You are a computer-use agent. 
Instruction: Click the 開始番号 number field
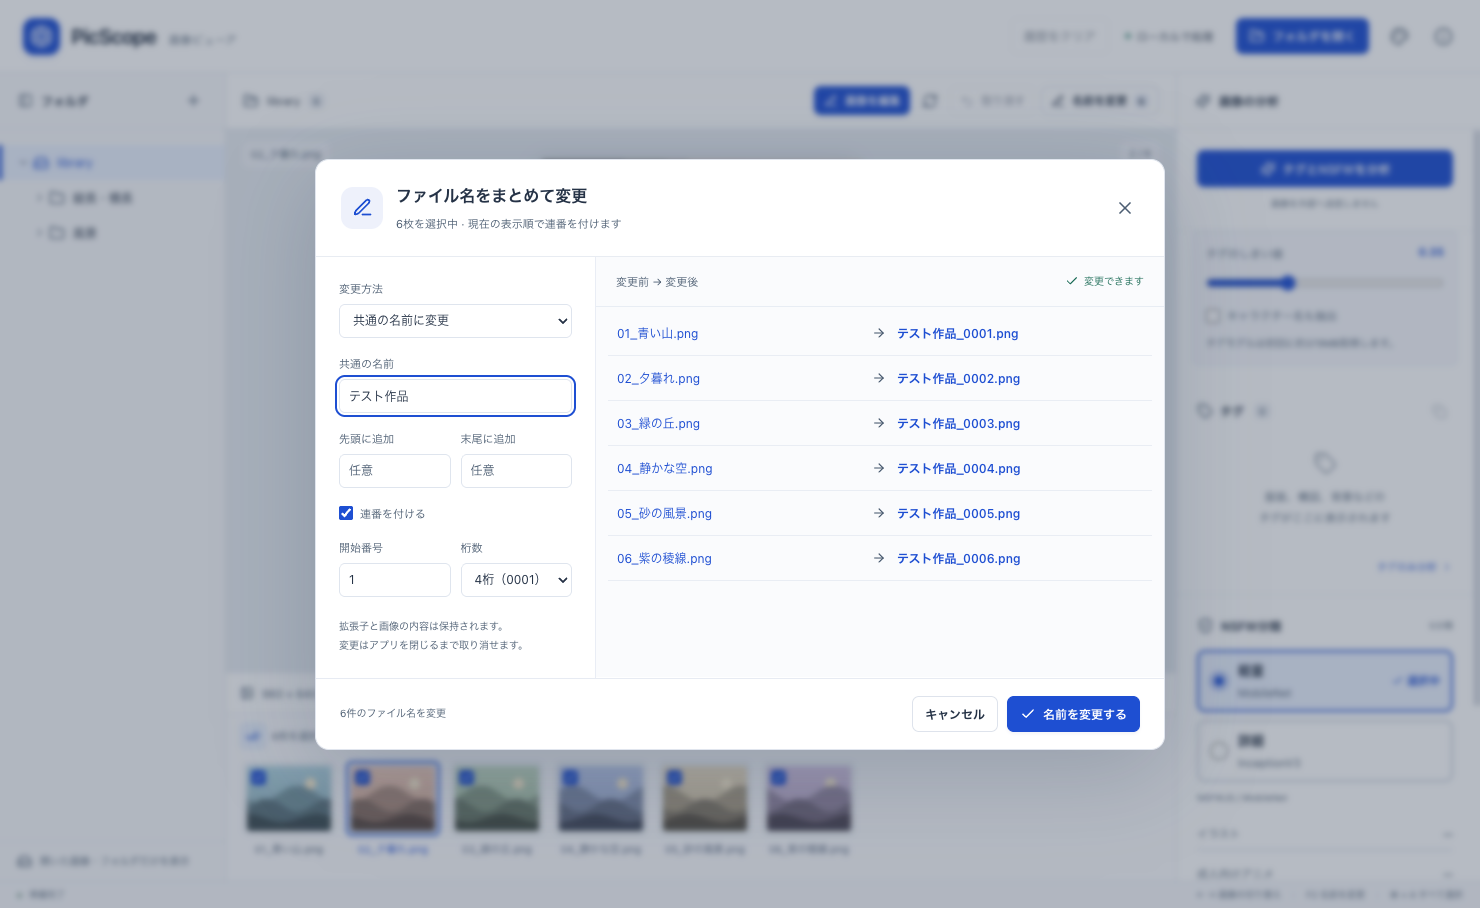pos(395,580)
